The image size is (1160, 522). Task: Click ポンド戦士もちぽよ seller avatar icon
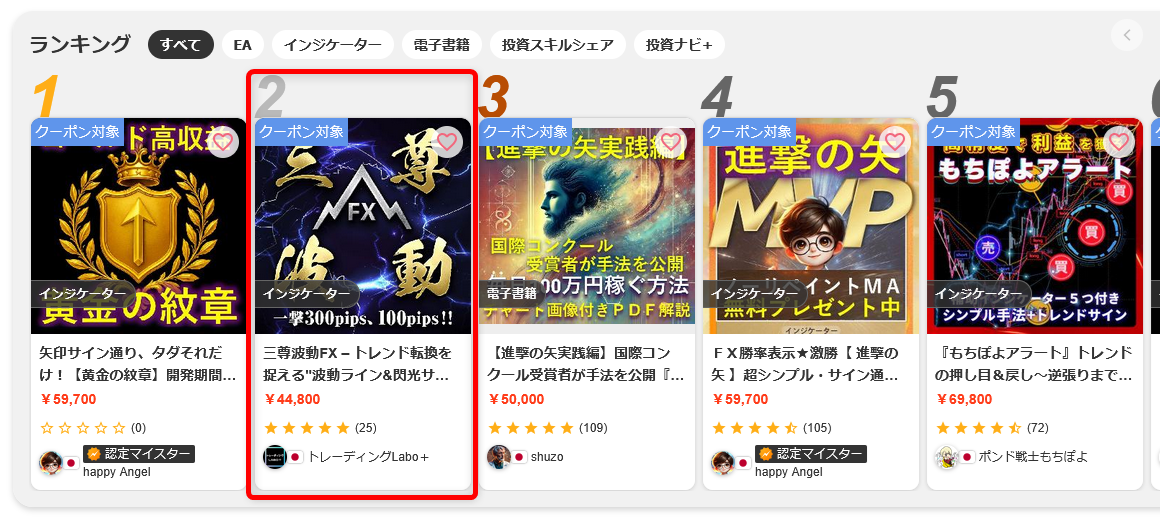coord(947,456)
